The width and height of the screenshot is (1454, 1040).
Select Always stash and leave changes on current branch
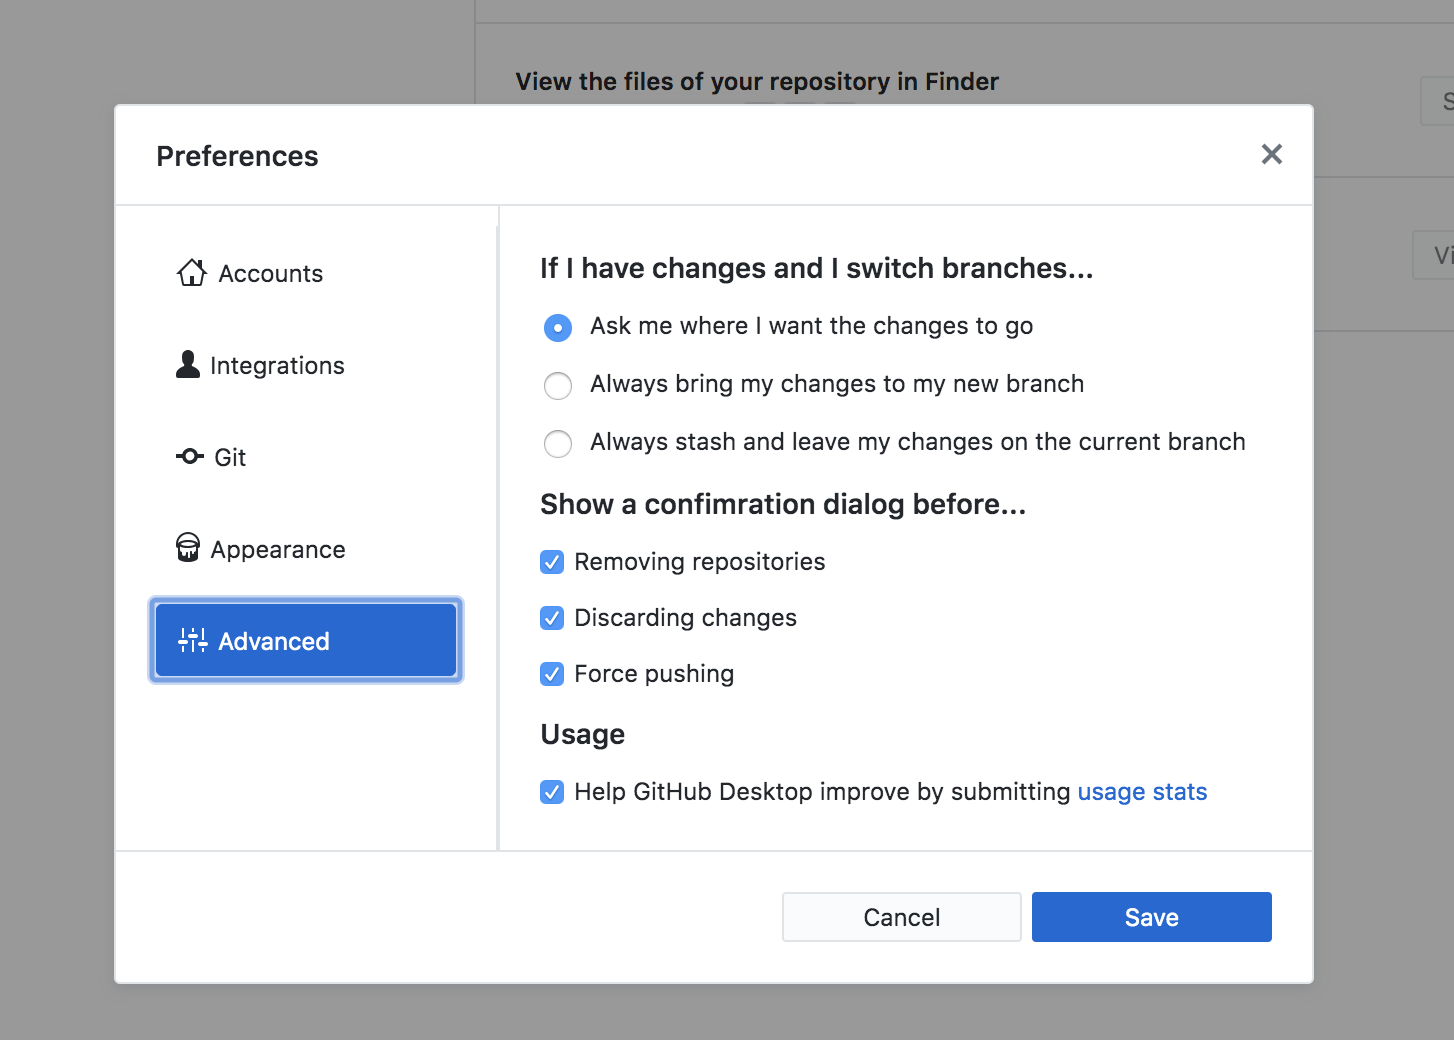(558, 443)
